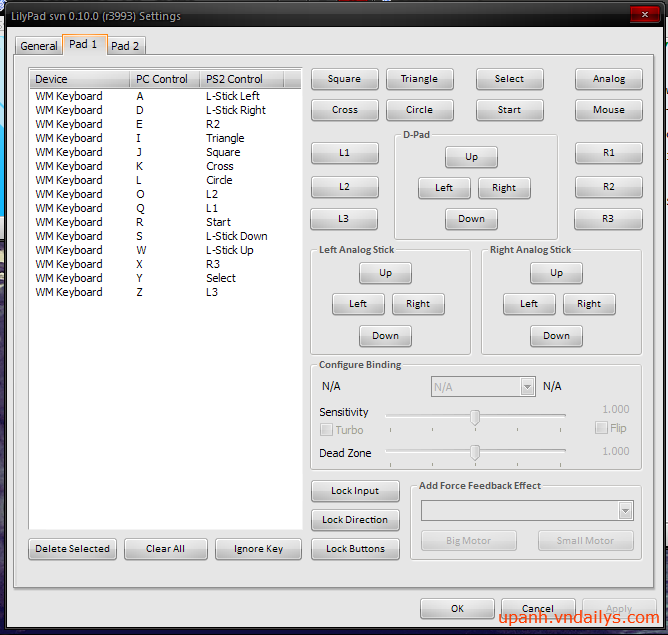Image resolution: width=668 pixels, height=635 pixels.
Task: Select the L-Stick Right binding row
Action: click(x=165, y=110)
